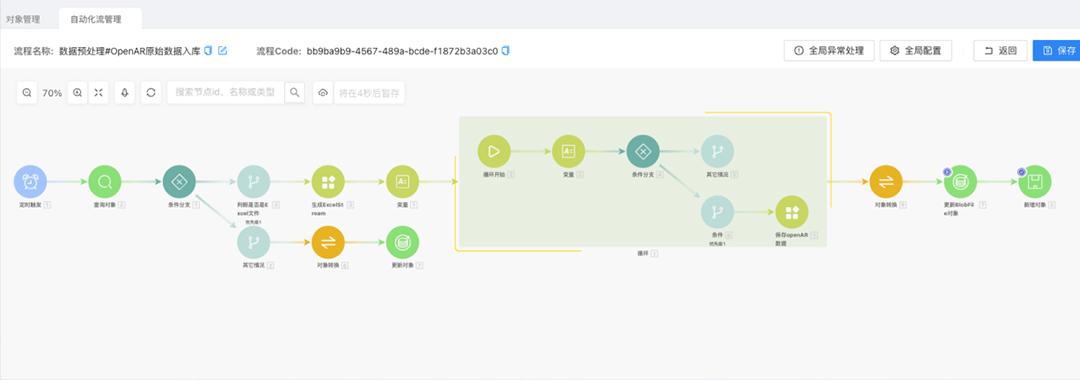
Task: Click the 定时触发 alarm clock node
Action: (30, 182)
